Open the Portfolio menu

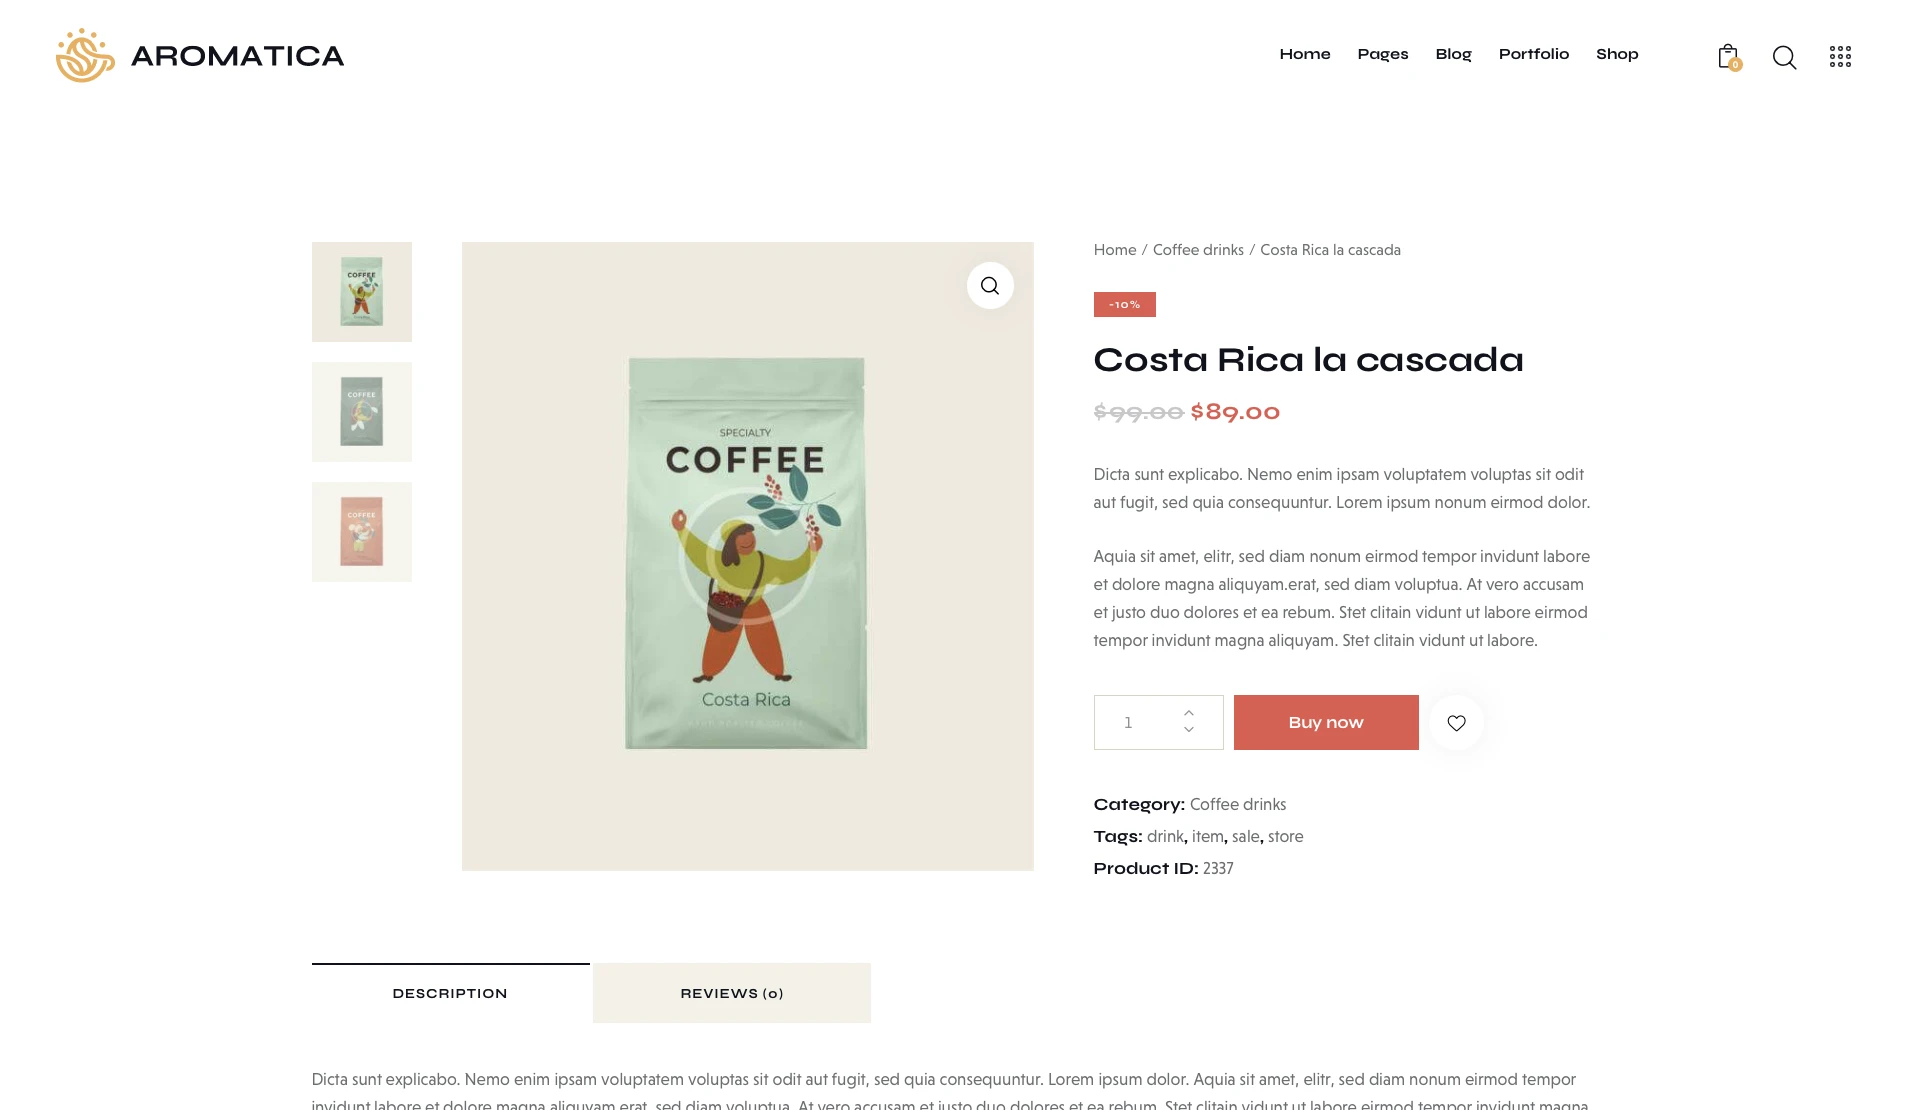pos(1534,54)
